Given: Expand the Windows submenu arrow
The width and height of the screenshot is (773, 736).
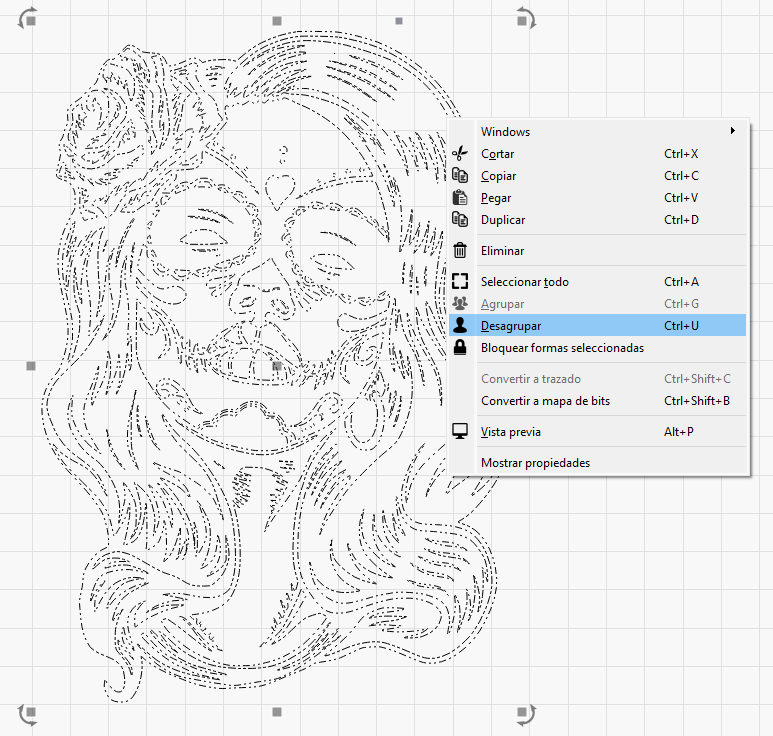Looking at the screenshot, I should click(733, 131).
